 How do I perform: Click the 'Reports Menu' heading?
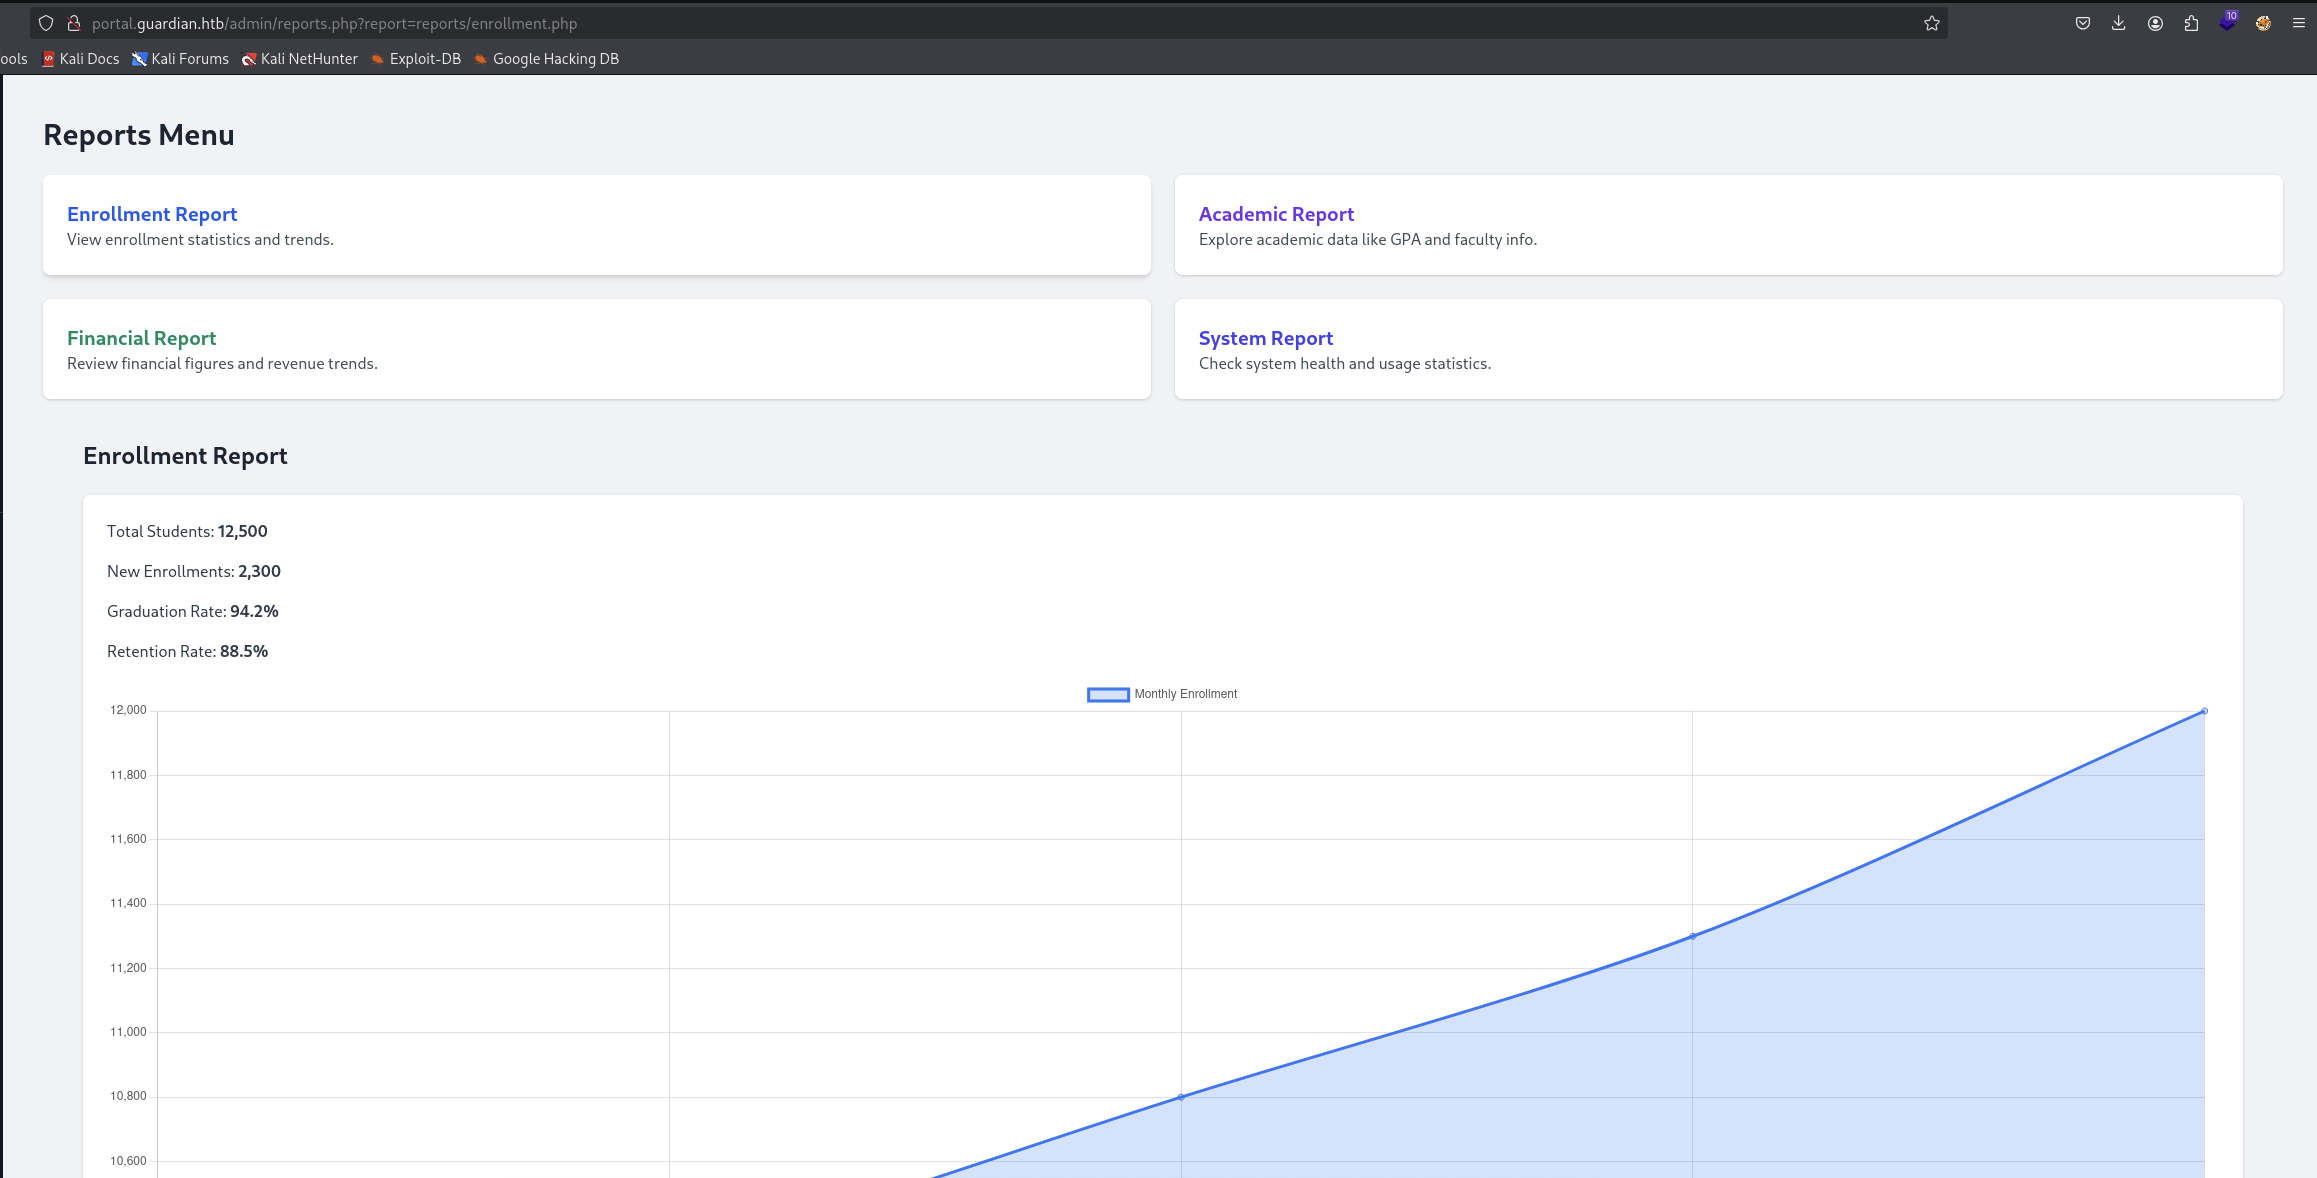[x=139, y=135]
